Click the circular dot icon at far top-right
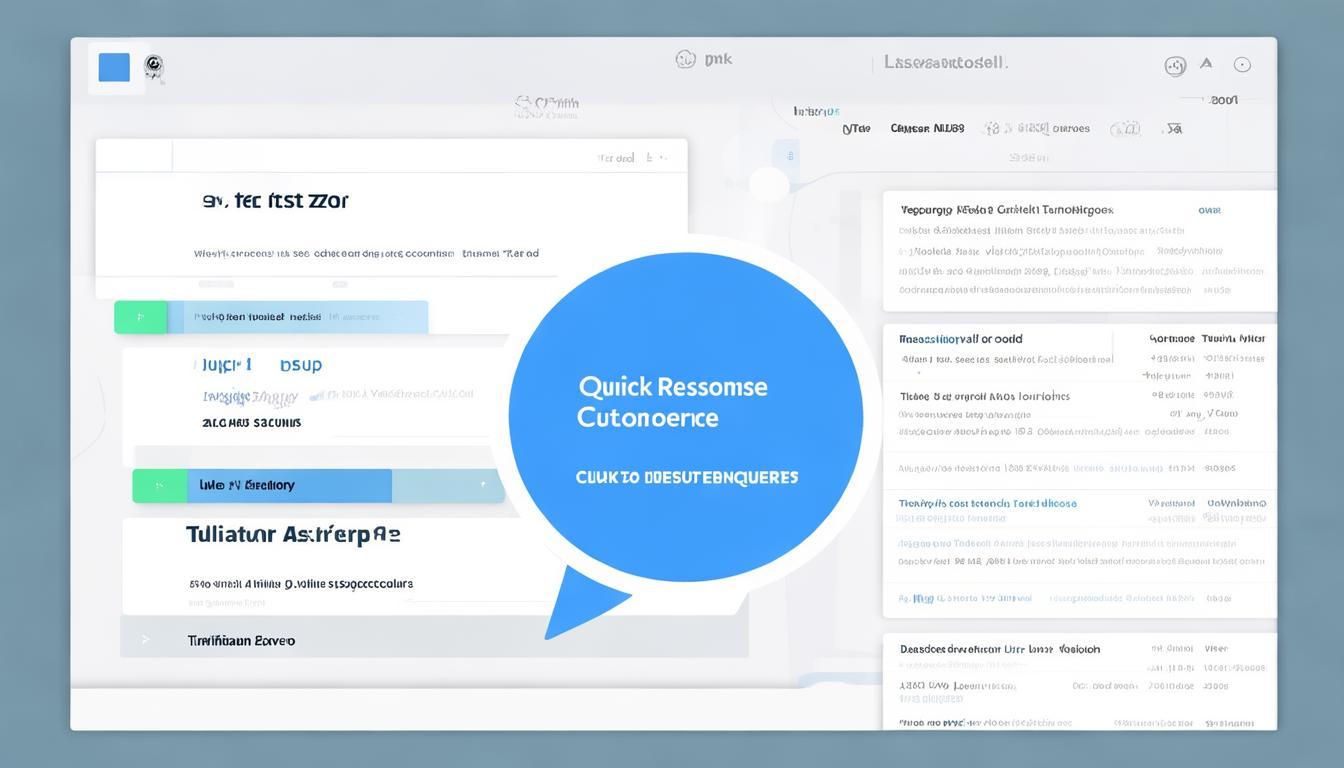 tap(1242, 65)
